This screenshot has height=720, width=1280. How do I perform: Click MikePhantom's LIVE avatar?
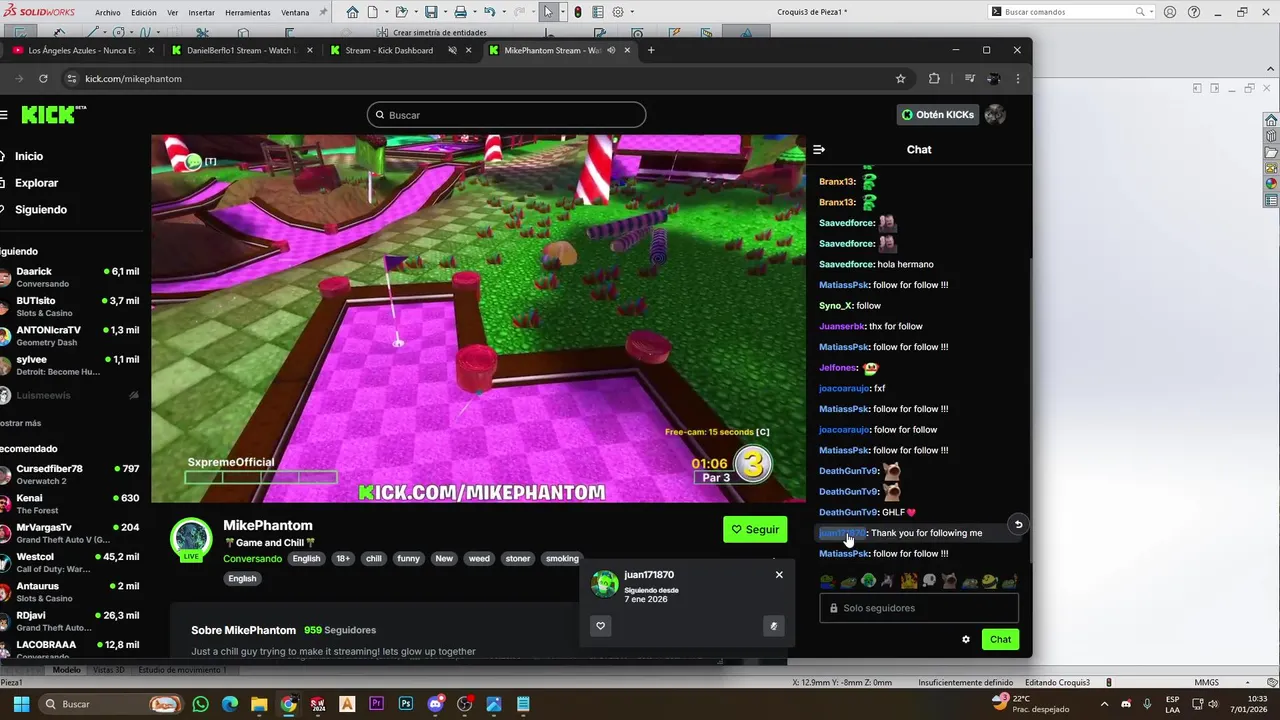(x=191, y=538)
